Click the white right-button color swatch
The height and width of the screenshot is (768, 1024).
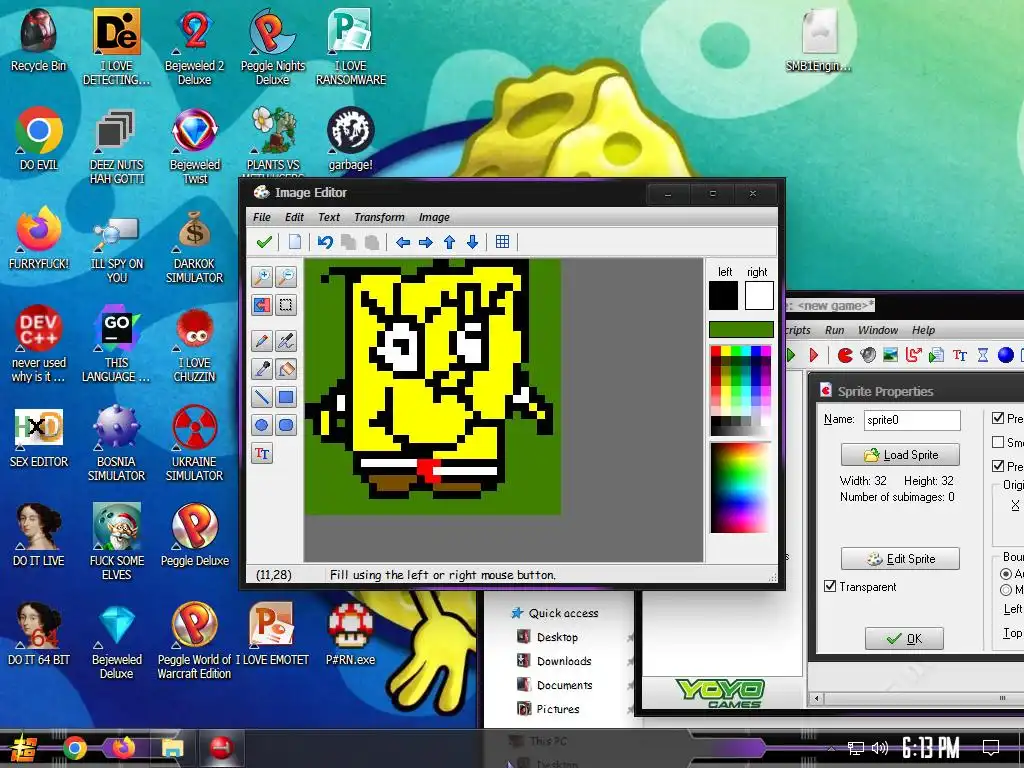coord(759,295)
